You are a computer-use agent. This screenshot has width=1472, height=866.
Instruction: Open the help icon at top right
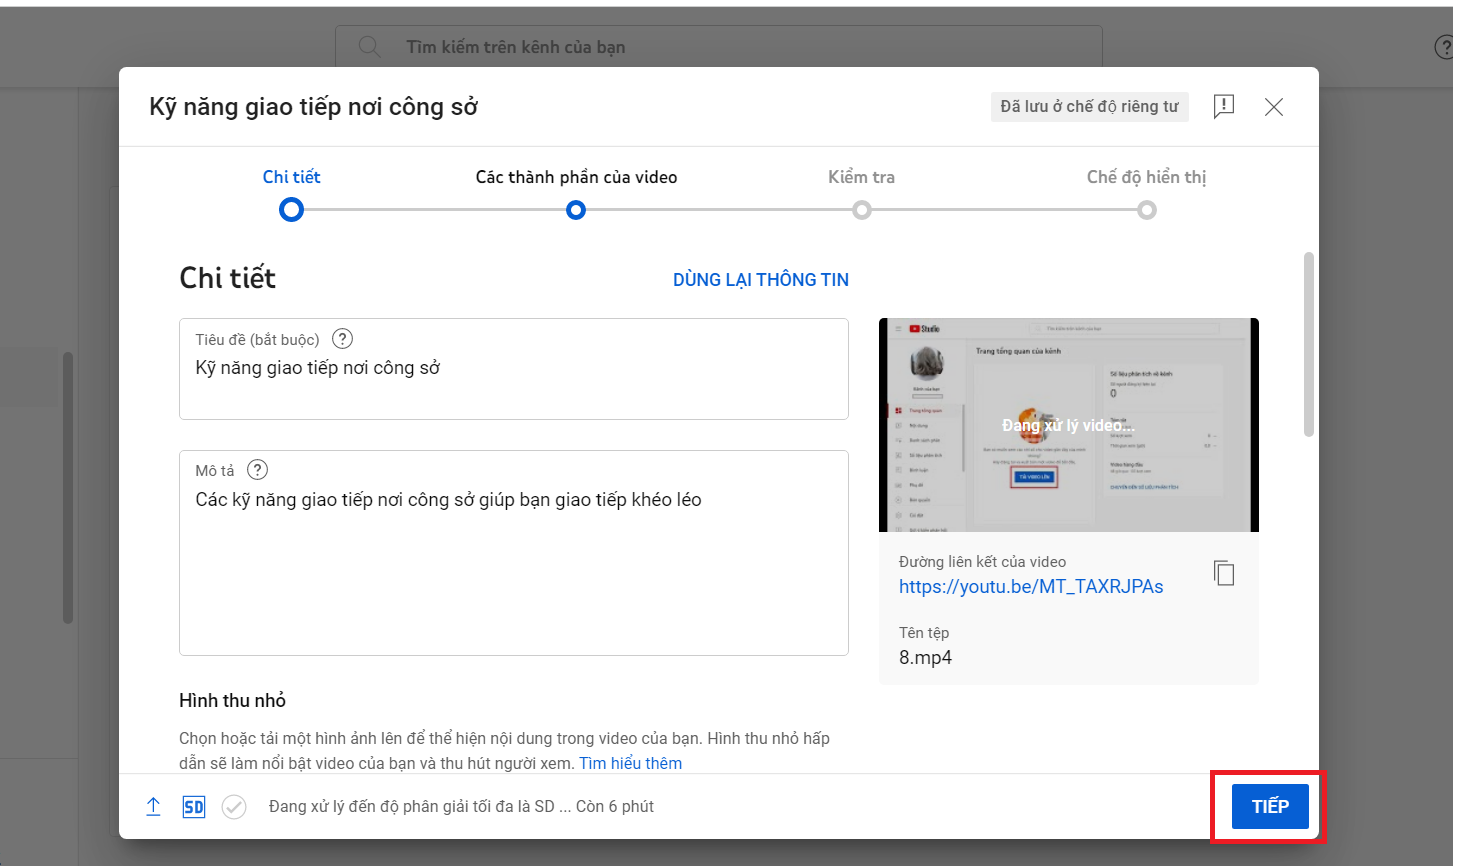point(1443,46)
